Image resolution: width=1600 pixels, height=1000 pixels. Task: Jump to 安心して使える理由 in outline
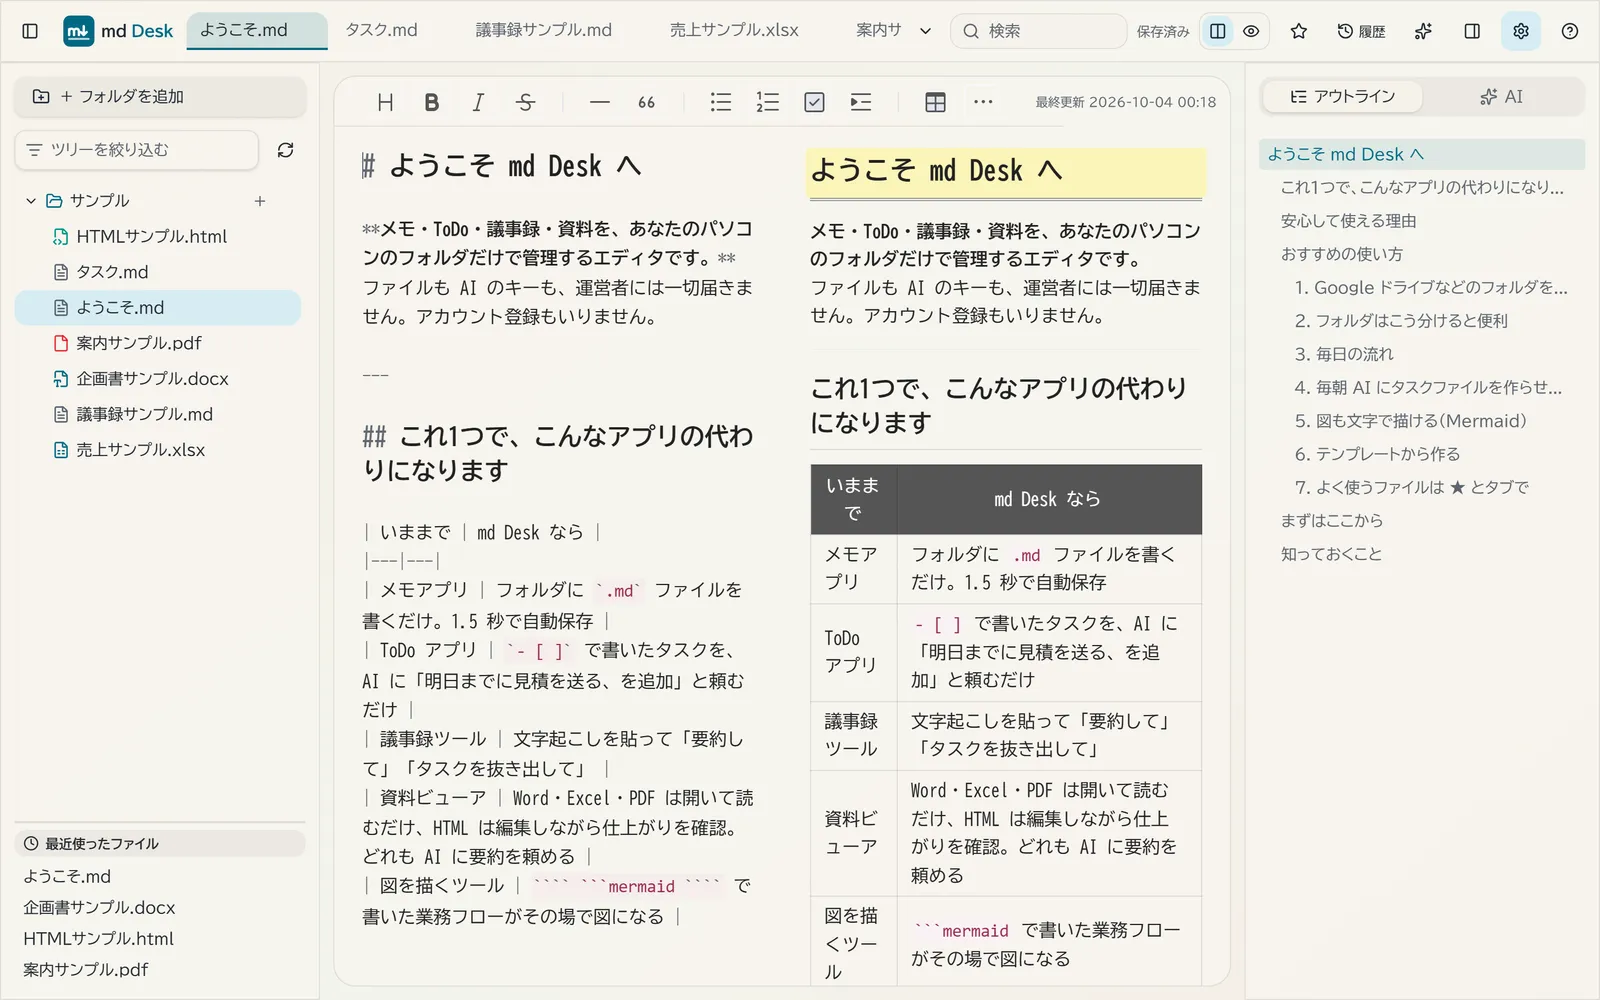tap(1348, 221)
